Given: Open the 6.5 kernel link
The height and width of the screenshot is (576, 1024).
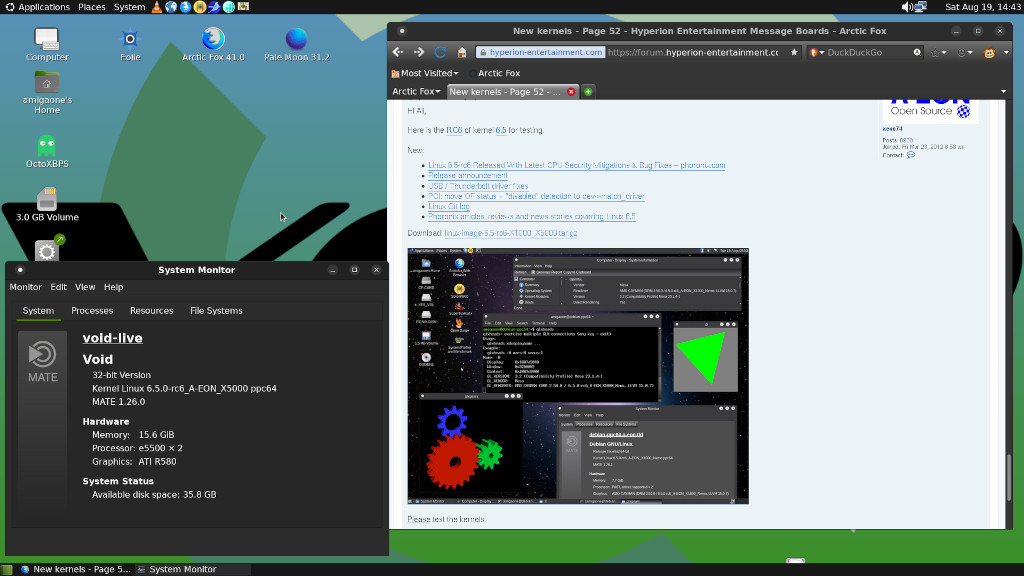Looking at the screenshot, I should click(x=501, y=130).
